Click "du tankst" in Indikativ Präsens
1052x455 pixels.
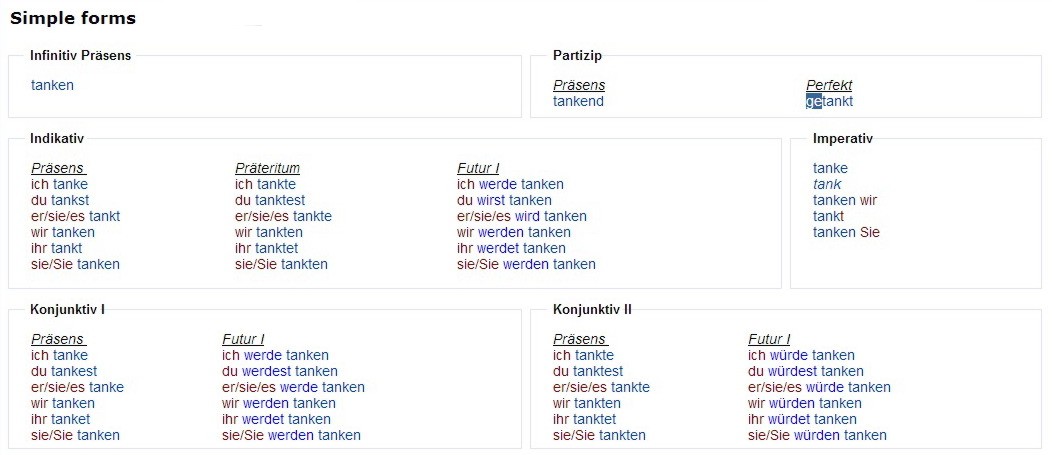(x=60, y=200)
